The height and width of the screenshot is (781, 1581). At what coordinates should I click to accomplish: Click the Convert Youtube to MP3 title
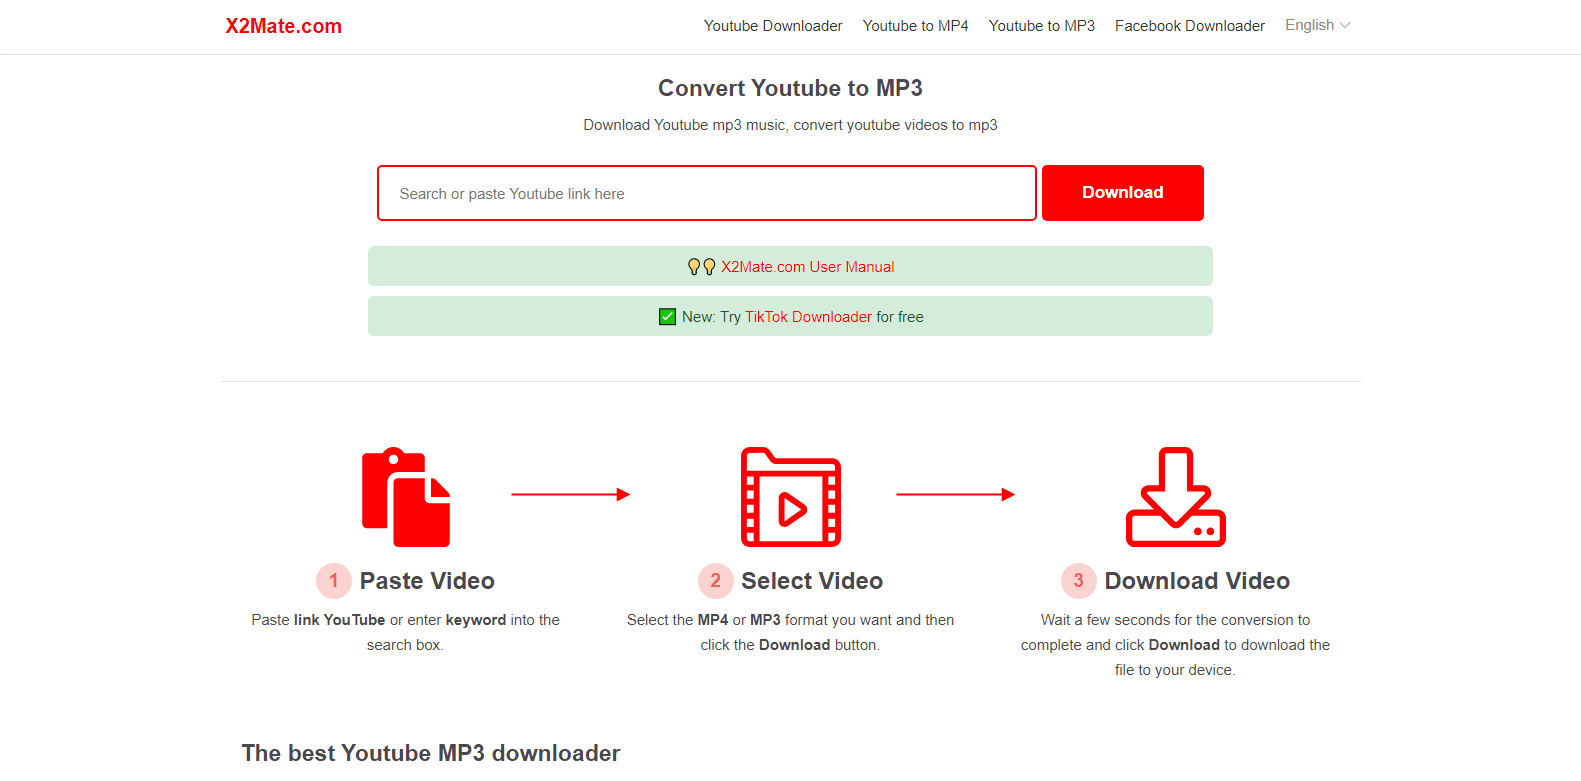point(790,88)
